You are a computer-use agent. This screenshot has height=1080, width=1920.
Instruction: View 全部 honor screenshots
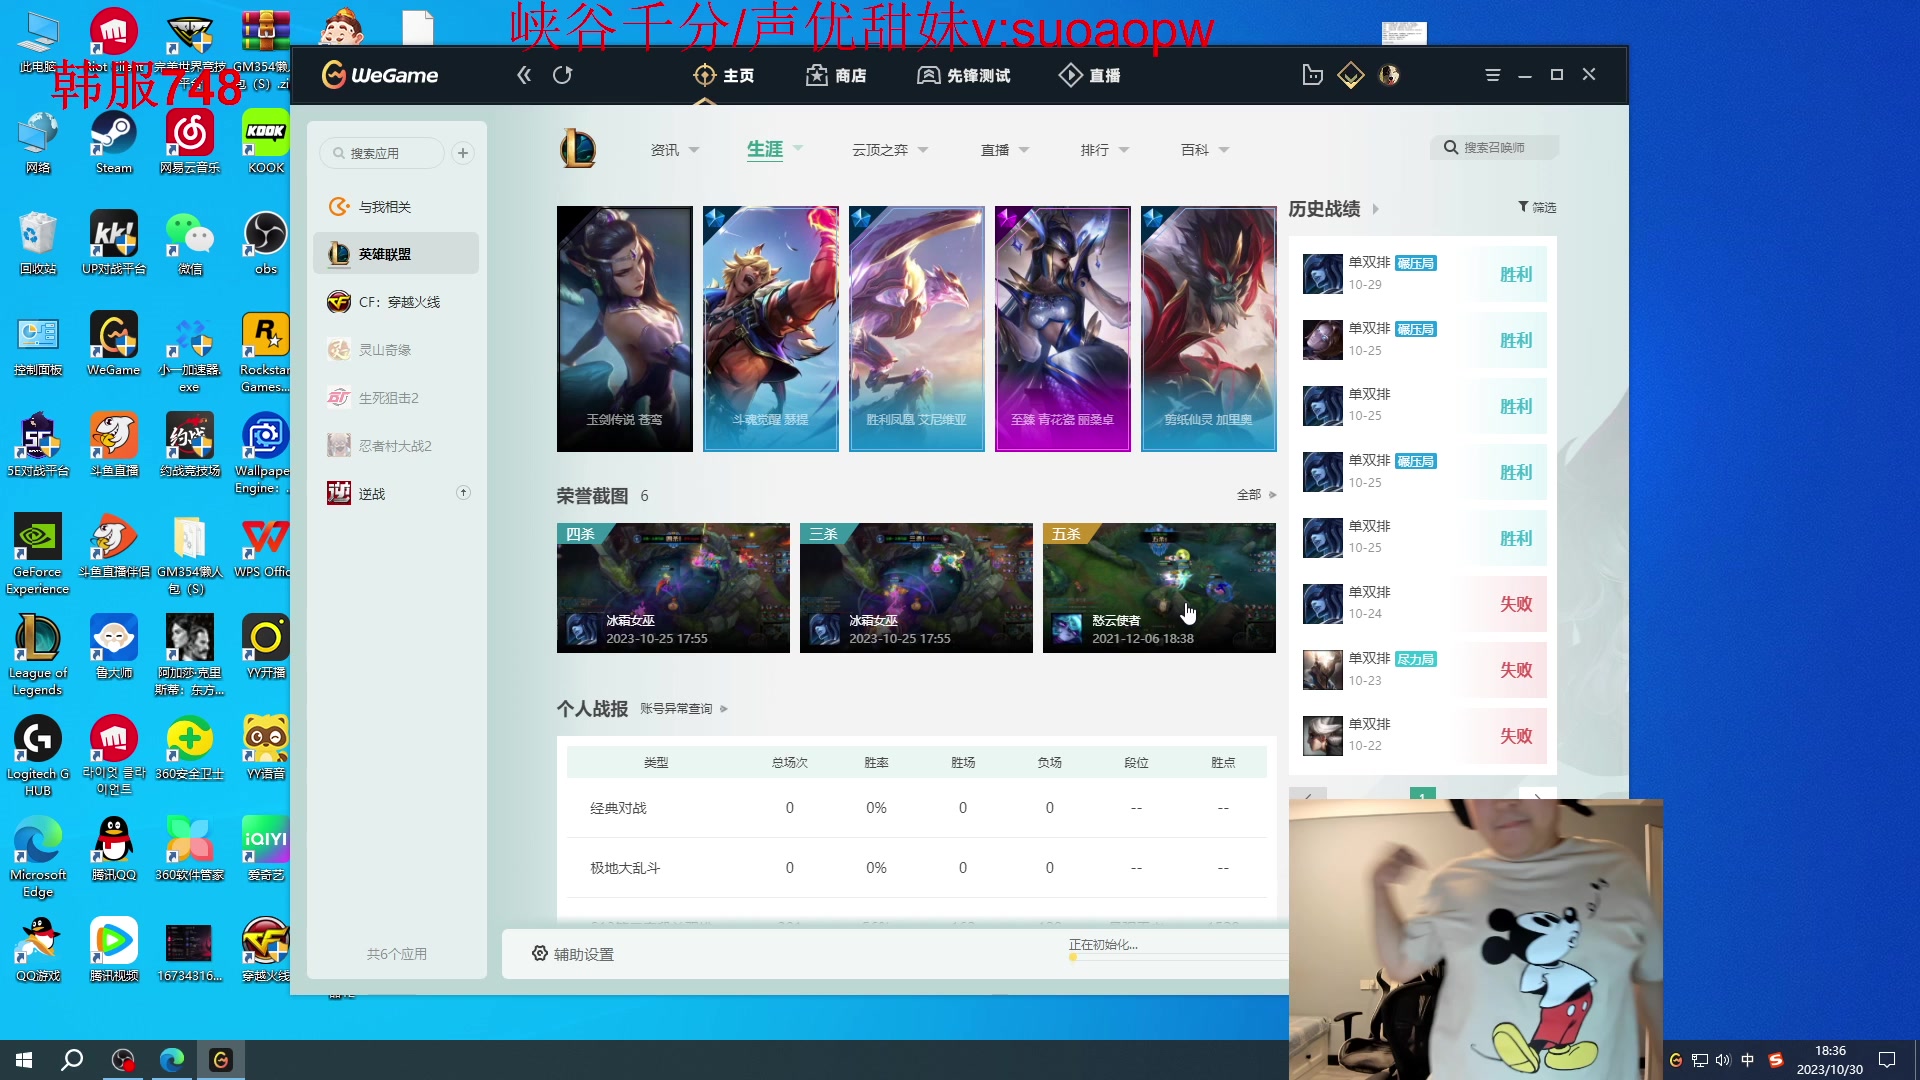[x=1256, y=495]
